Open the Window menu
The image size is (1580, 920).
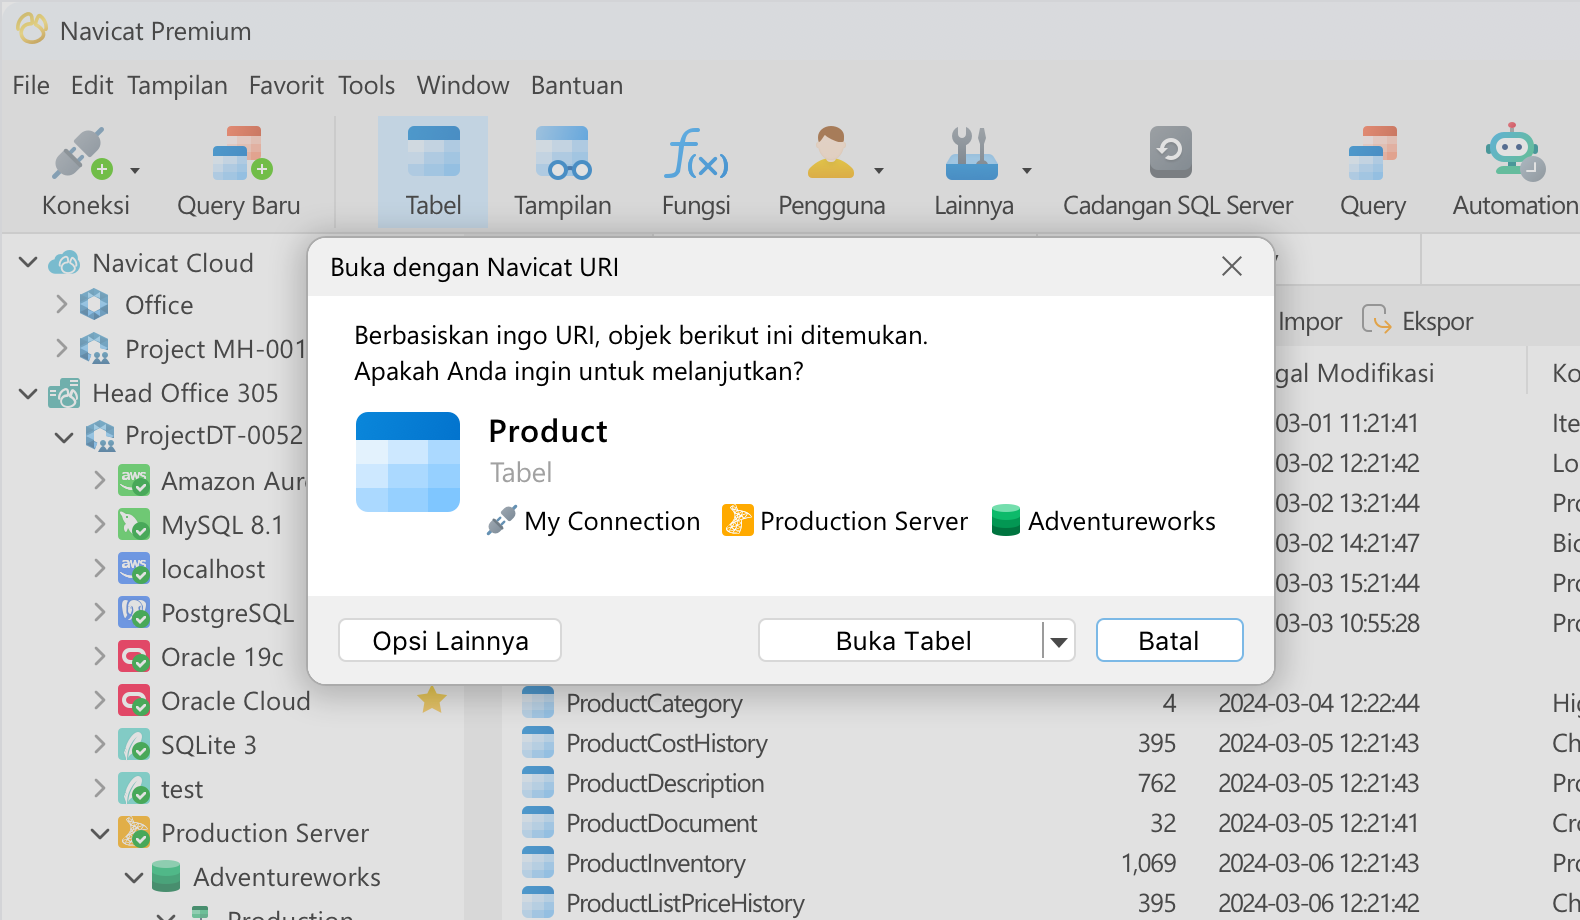pyautogui.click(x=463, y=86)
